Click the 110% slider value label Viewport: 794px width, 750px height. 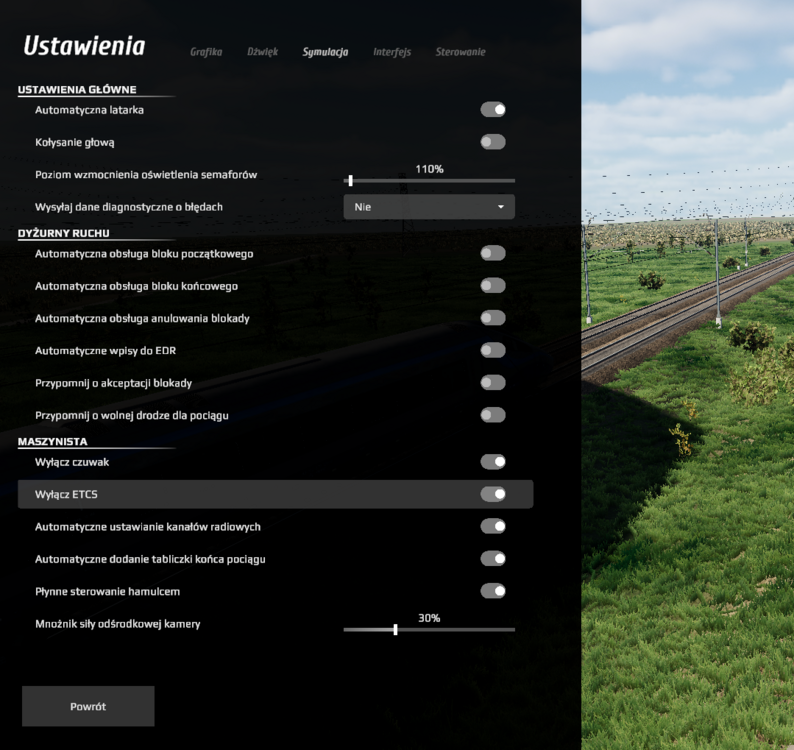429,169
